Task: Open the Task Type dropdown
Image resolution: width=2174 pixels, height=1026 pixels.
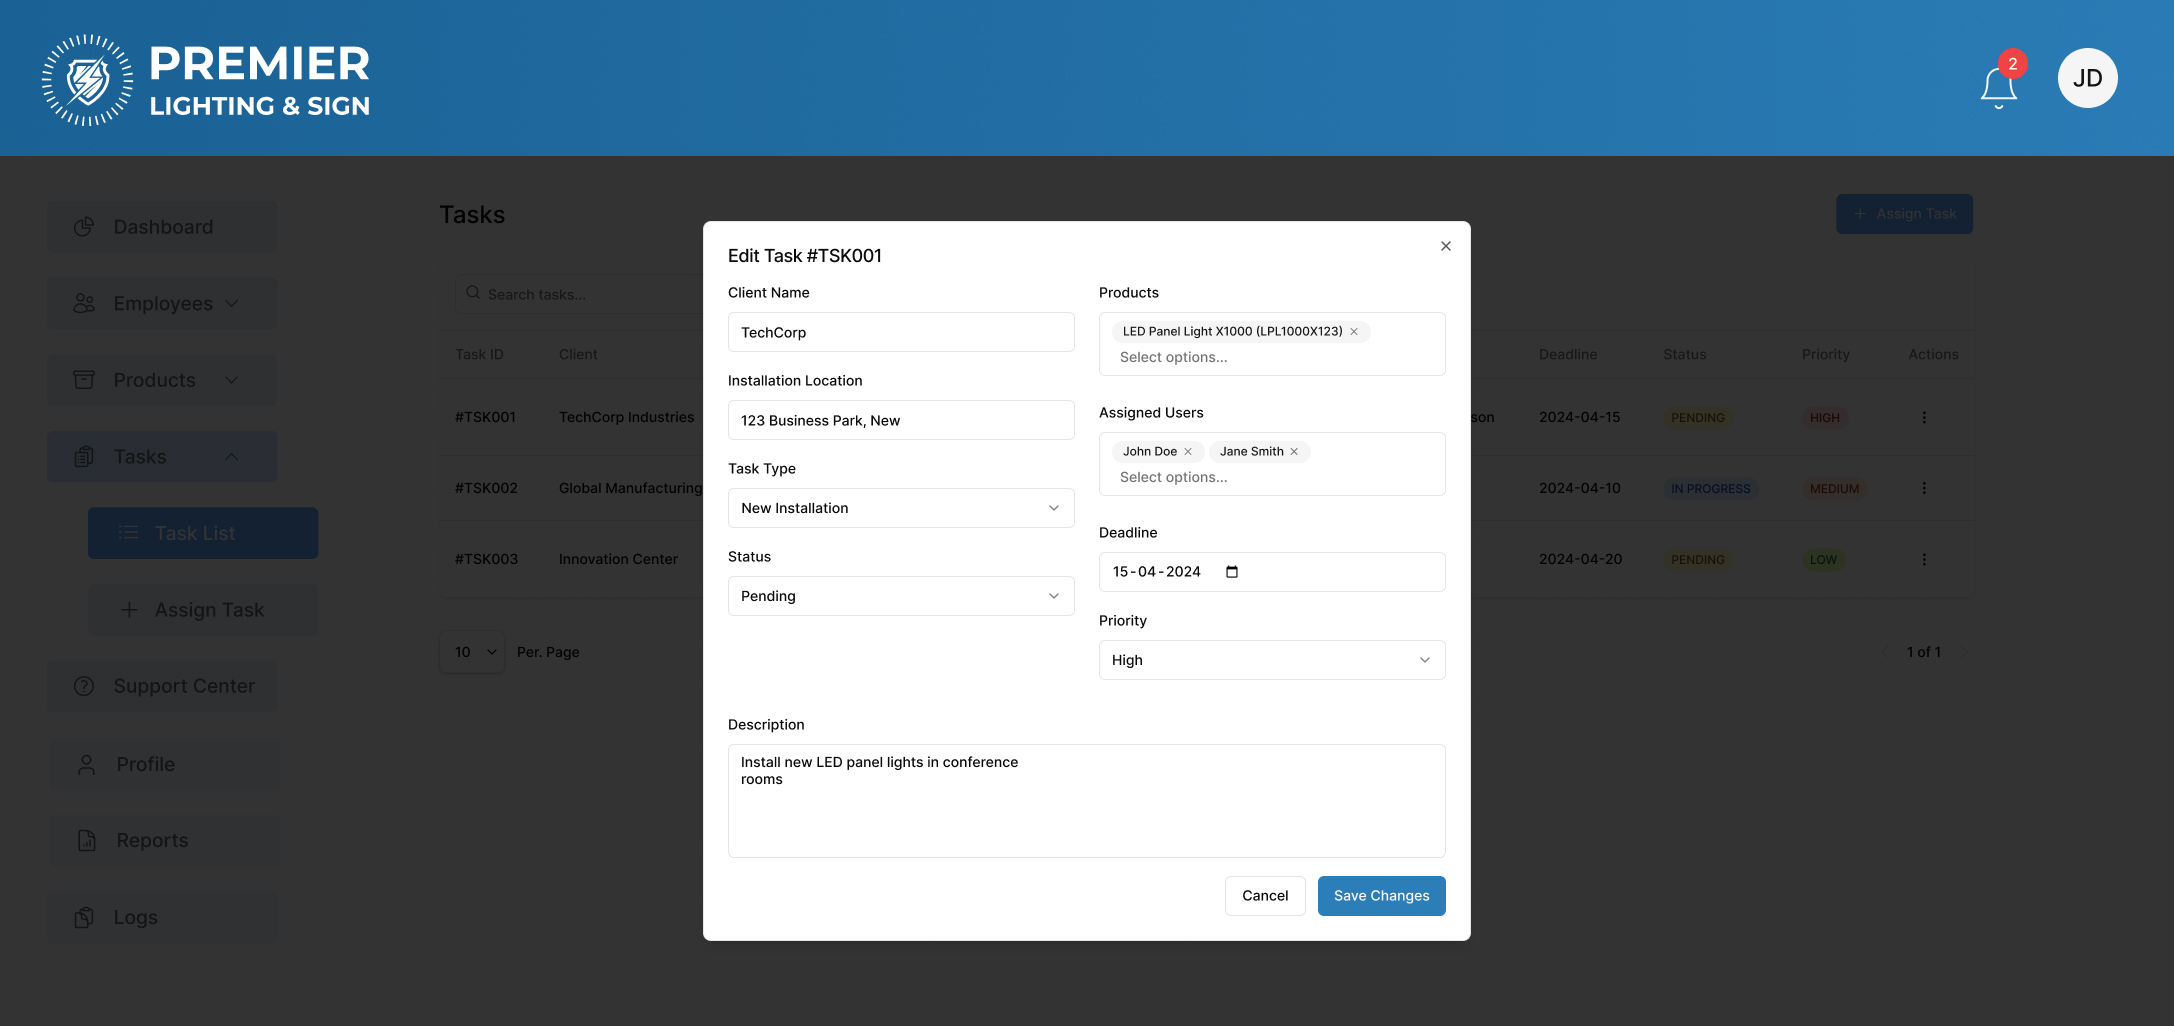Action: pos(900,508)
